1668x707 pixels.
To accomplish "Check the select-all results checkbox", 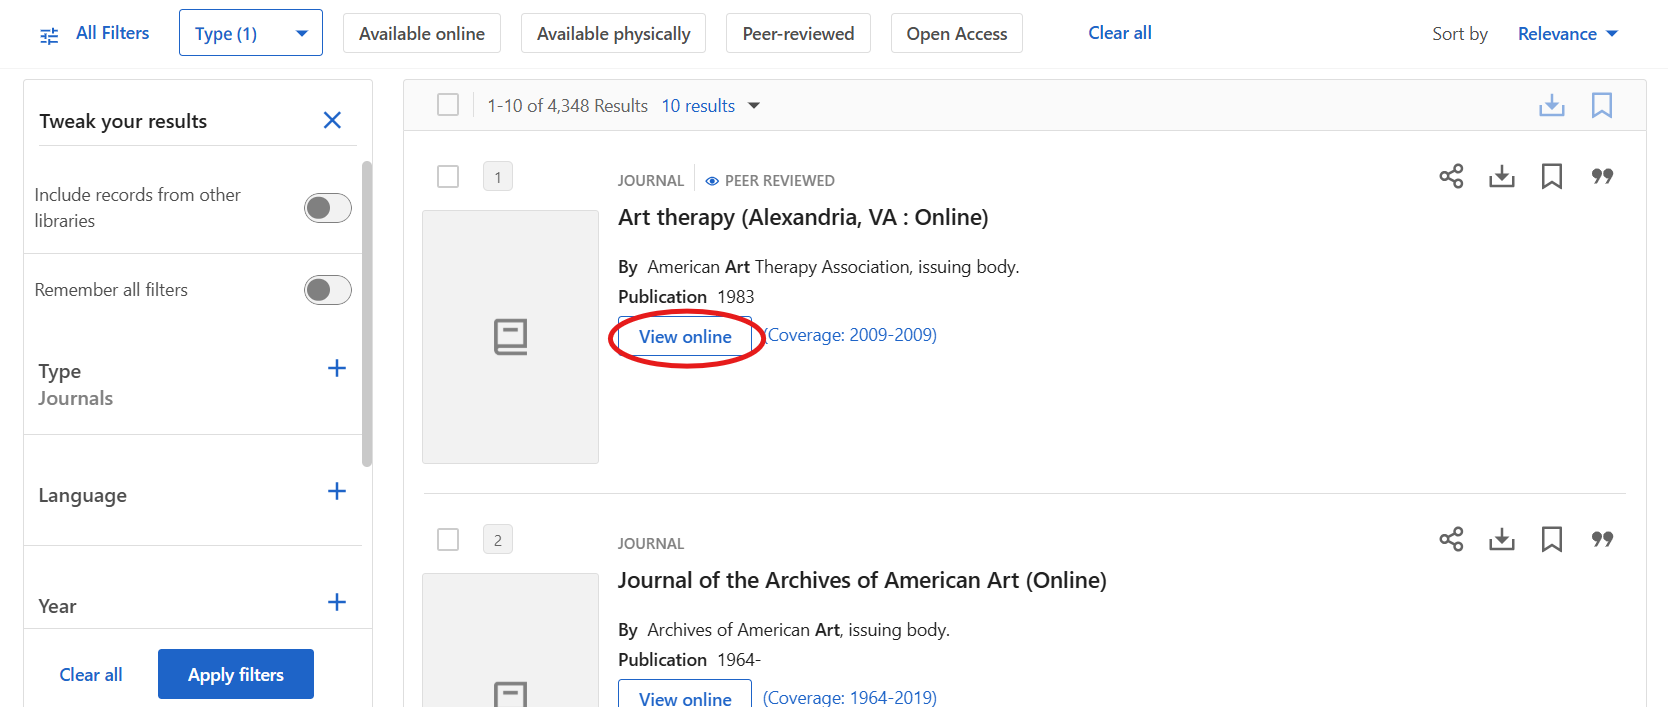I will point(448,105).
